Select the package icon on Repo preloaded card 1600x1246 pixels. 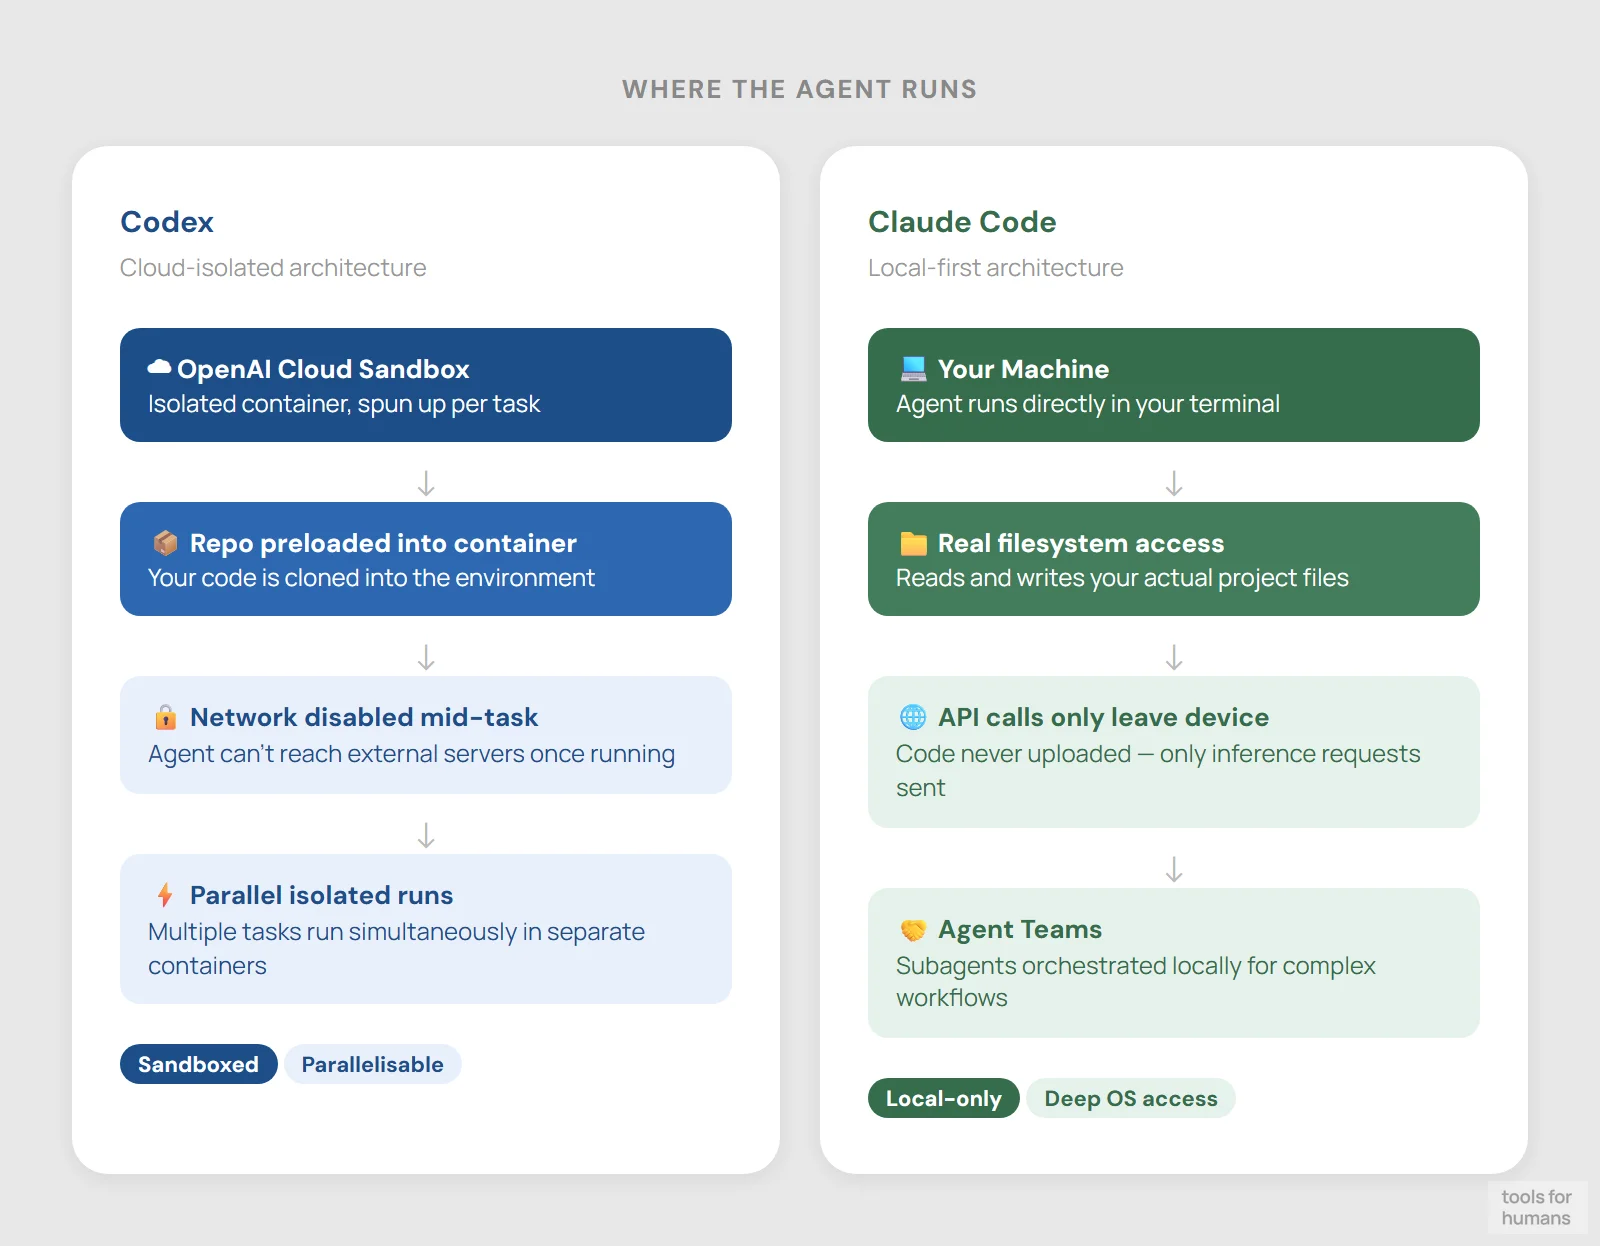(165, 543)
